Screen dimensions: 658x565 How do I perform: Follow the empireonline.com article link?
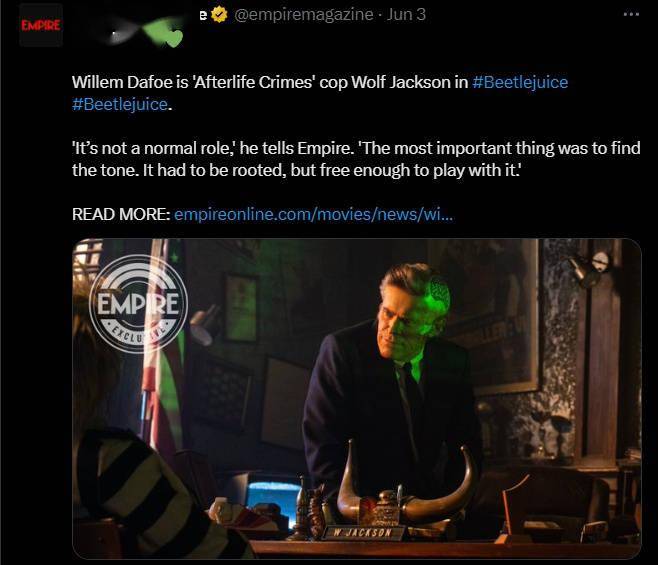point(313,214)
